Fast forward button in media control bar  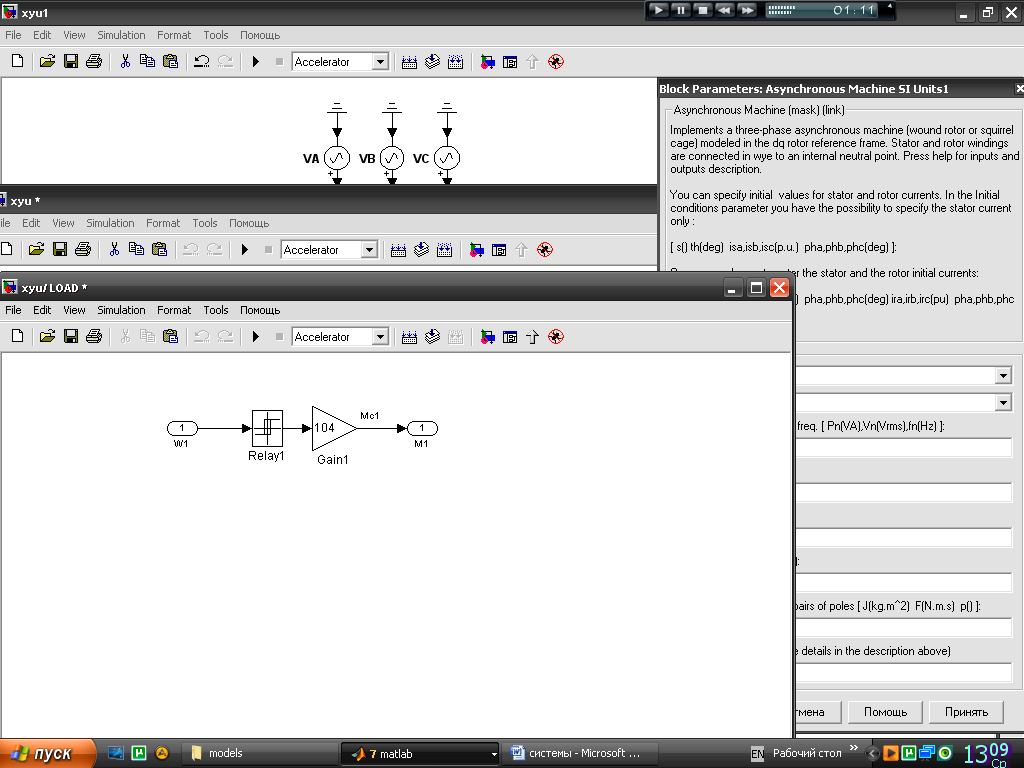[x=747, y=10]
